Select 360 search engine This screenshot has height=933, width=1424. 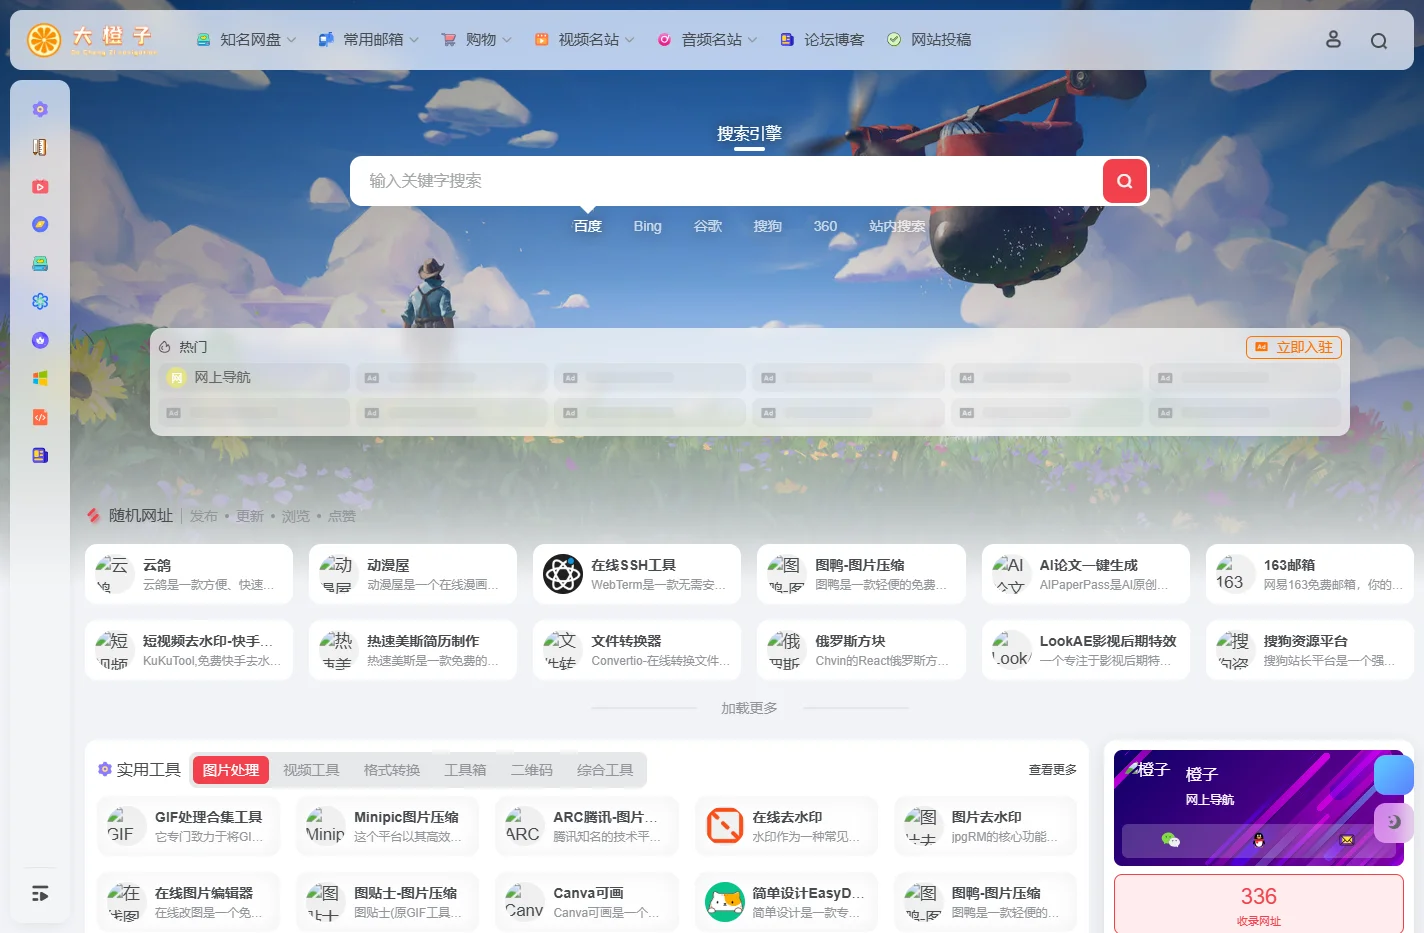pos(826,226)
